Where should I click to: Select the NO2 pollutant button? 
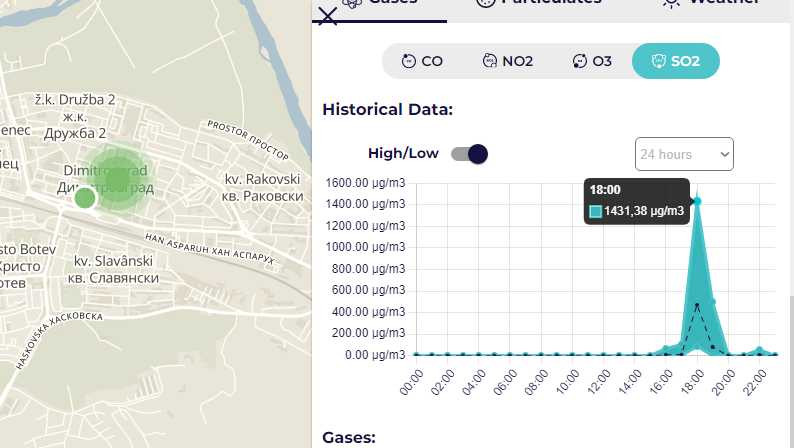[x=507, y=61]
